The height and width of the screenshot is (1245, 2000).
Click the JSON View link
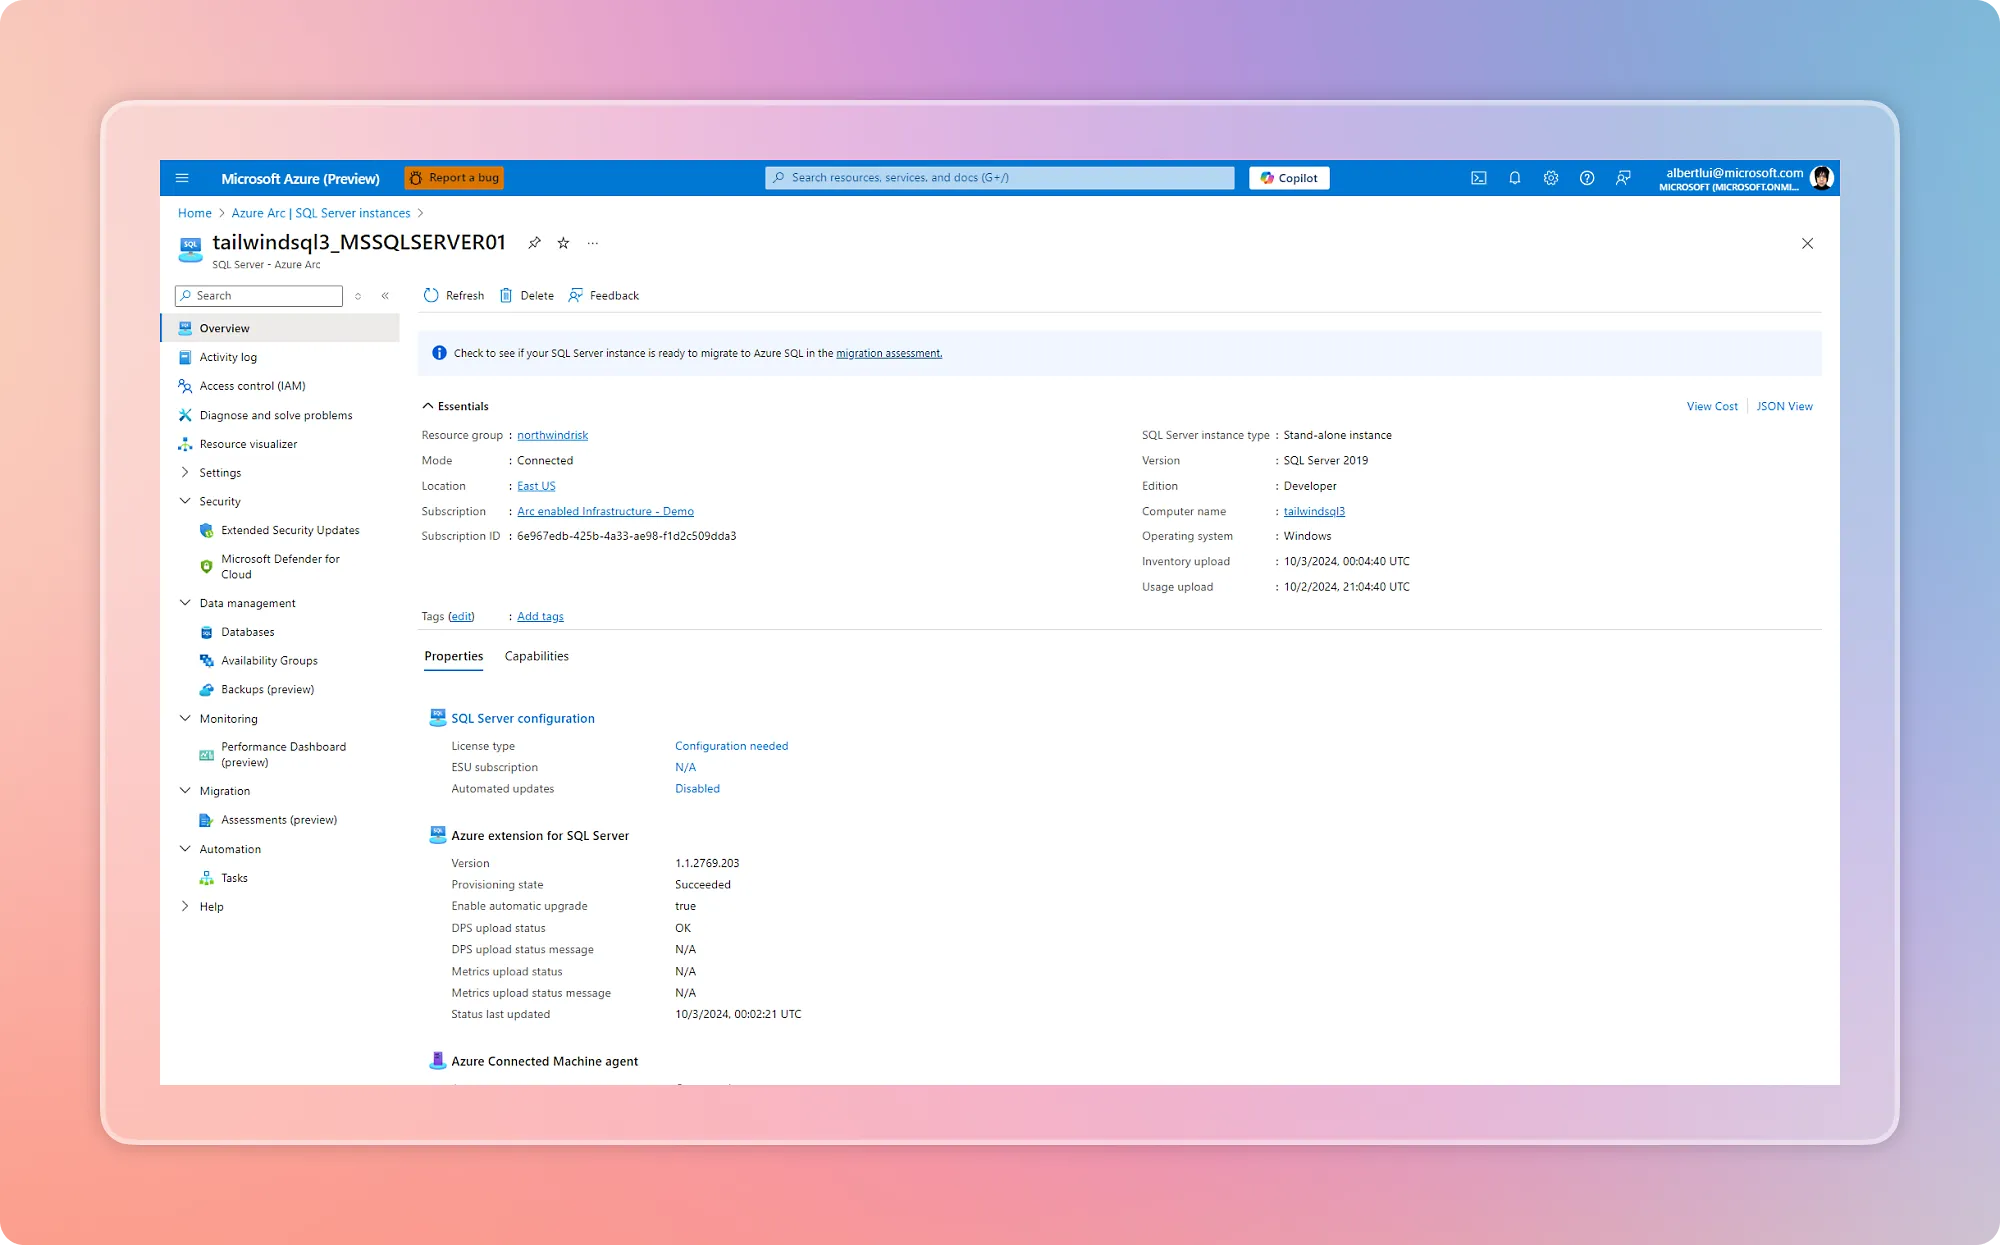tap(1784, 406)
